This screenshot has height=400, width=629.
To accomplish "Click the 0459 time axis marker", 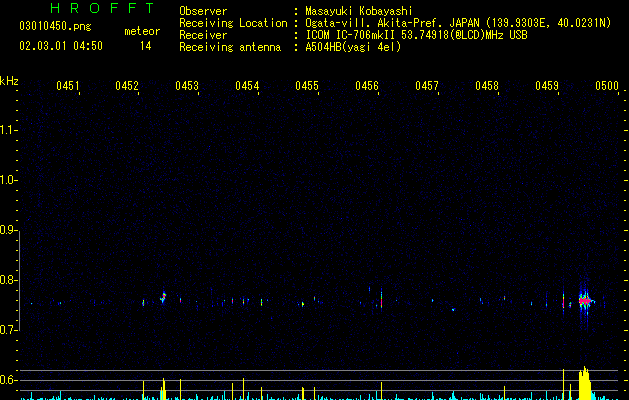I will (x=547, y=86).
